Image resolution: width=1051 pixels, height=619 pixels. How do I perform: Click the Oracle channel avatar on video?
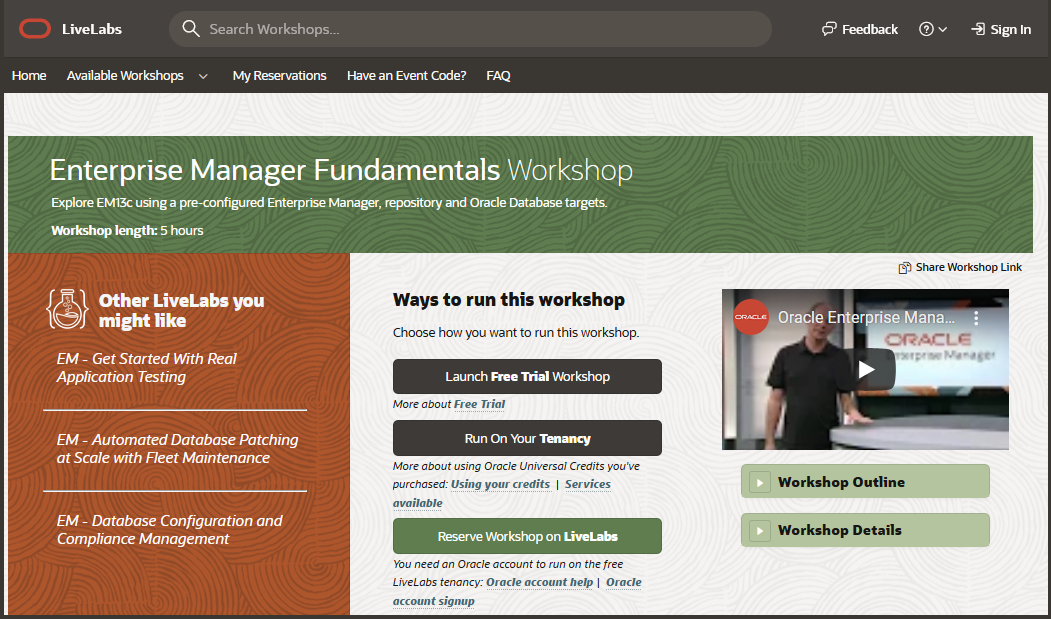tap(750, 317)
